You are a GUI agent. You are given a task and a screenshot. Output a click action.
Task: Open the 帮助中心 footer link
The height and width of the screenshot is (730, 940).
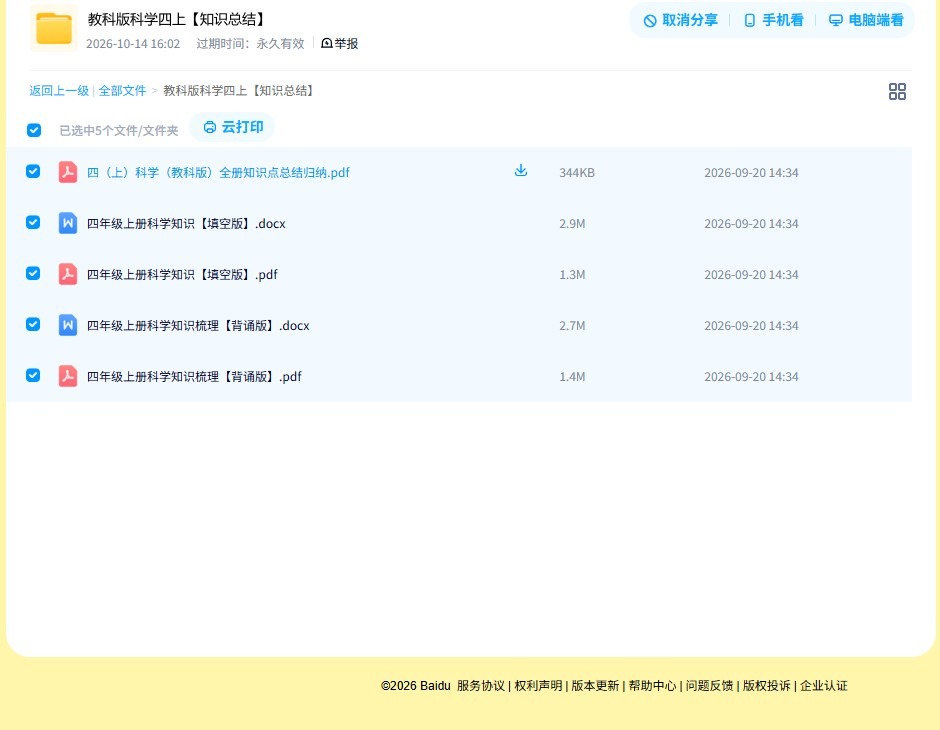pyautogui.click(x=652, y=686)
